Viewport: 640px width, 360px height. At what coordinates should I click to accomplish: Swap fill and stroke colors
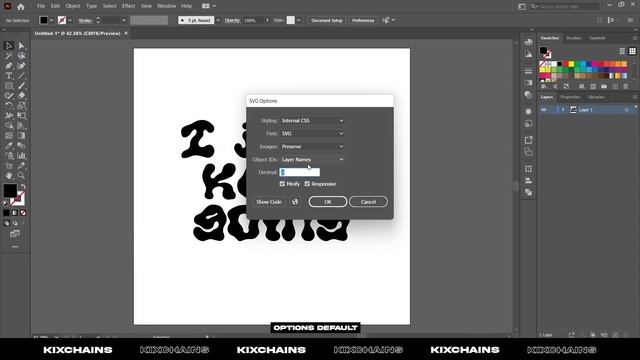coord(23,187)
